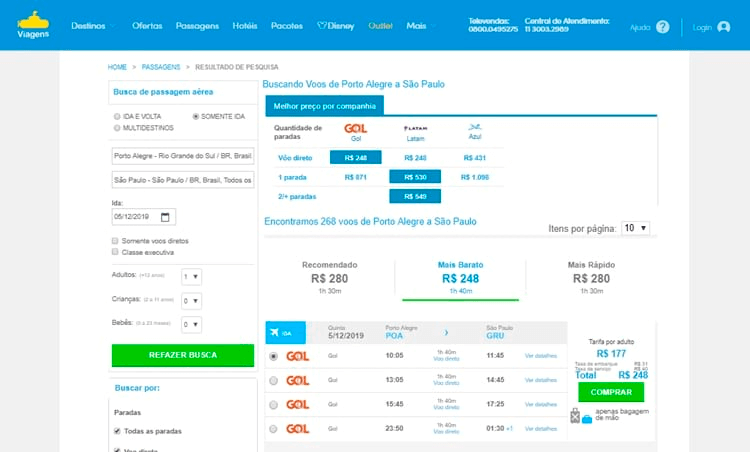750x452 pixels.
Task: Click the REFAZER BUSCA button
Action: point(183,355)
